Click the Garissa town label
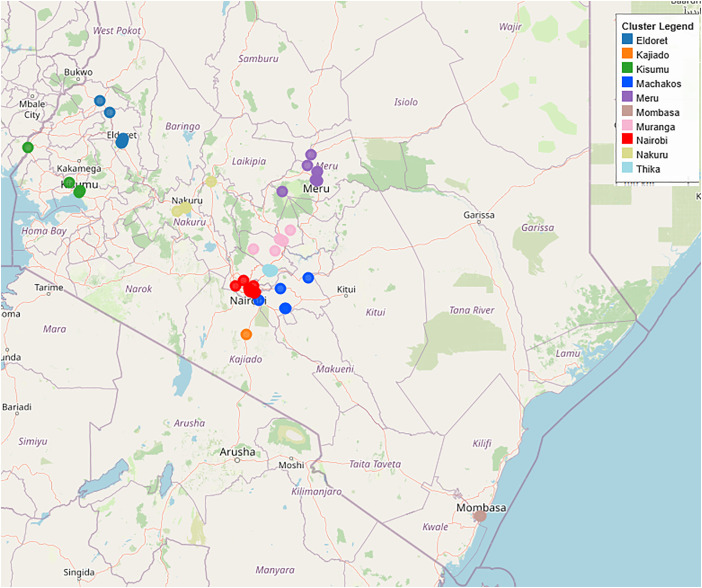This screenshot has height=588, width=702. (x=479, y=215)
